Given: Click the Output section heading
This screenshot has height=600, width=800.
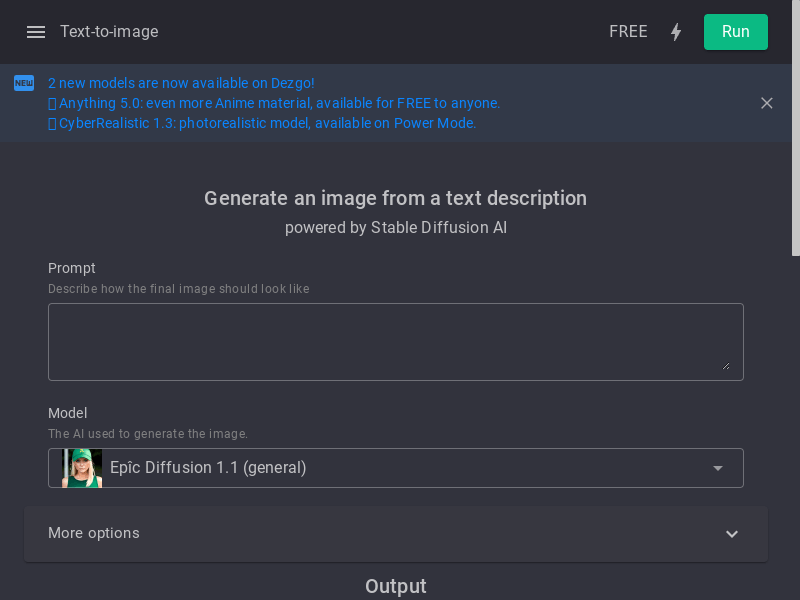Looking at the screenshot, I should tap(395, 586).
